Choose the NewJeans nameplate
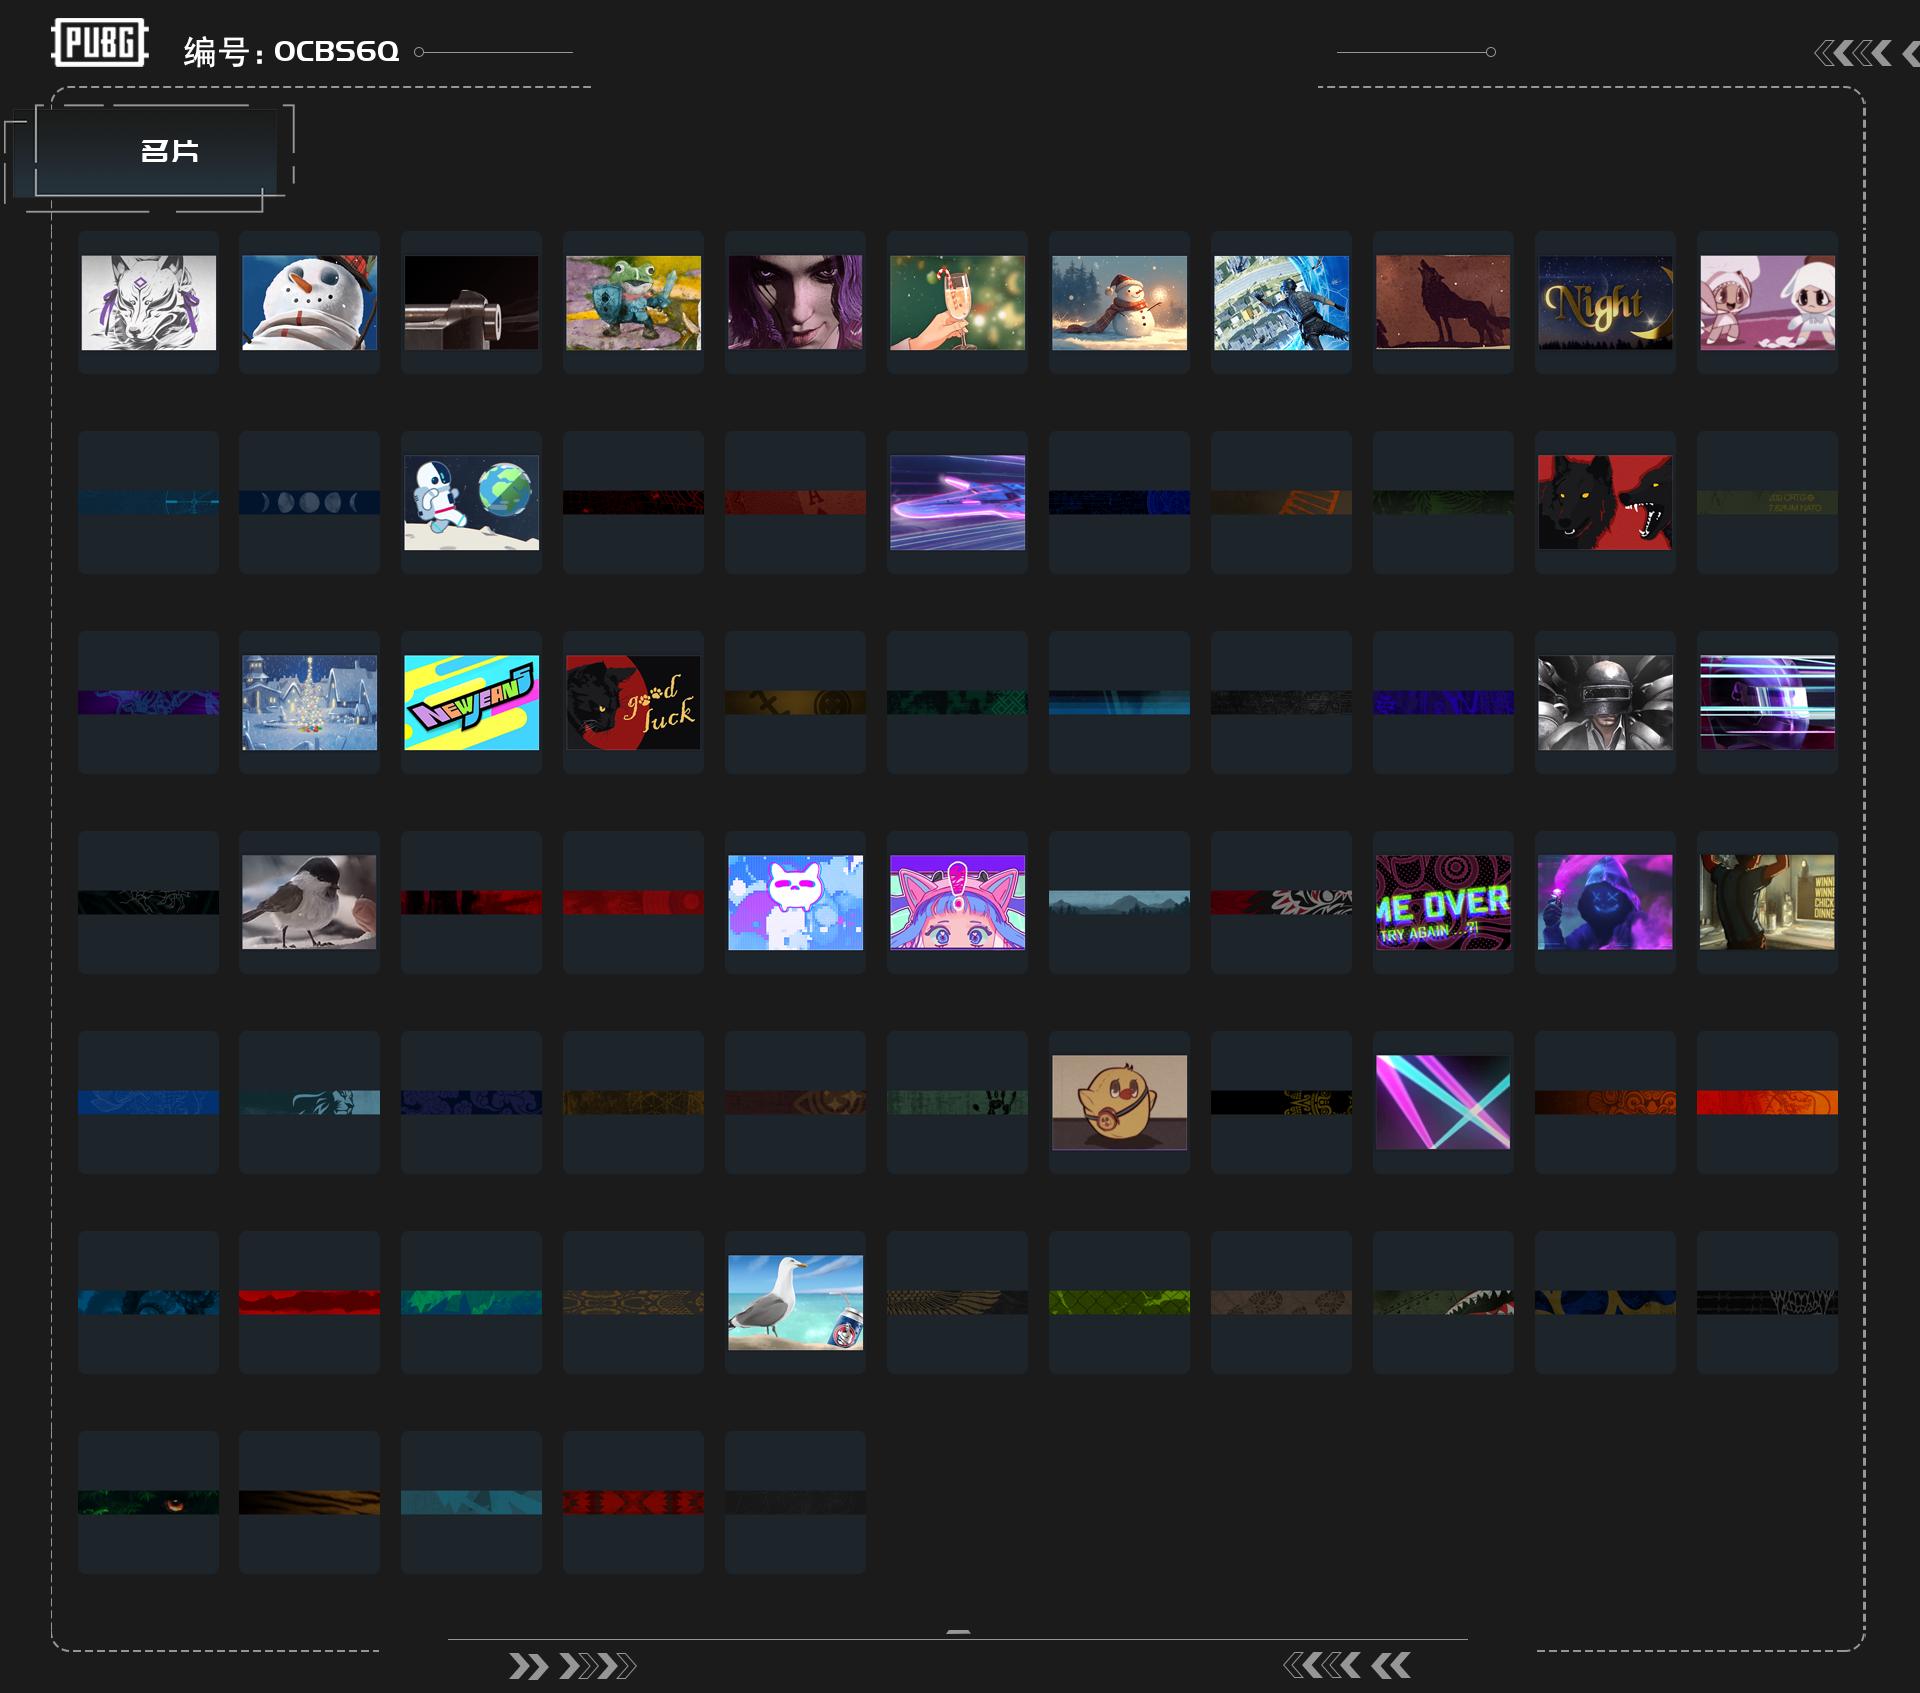 coord(471,702)
